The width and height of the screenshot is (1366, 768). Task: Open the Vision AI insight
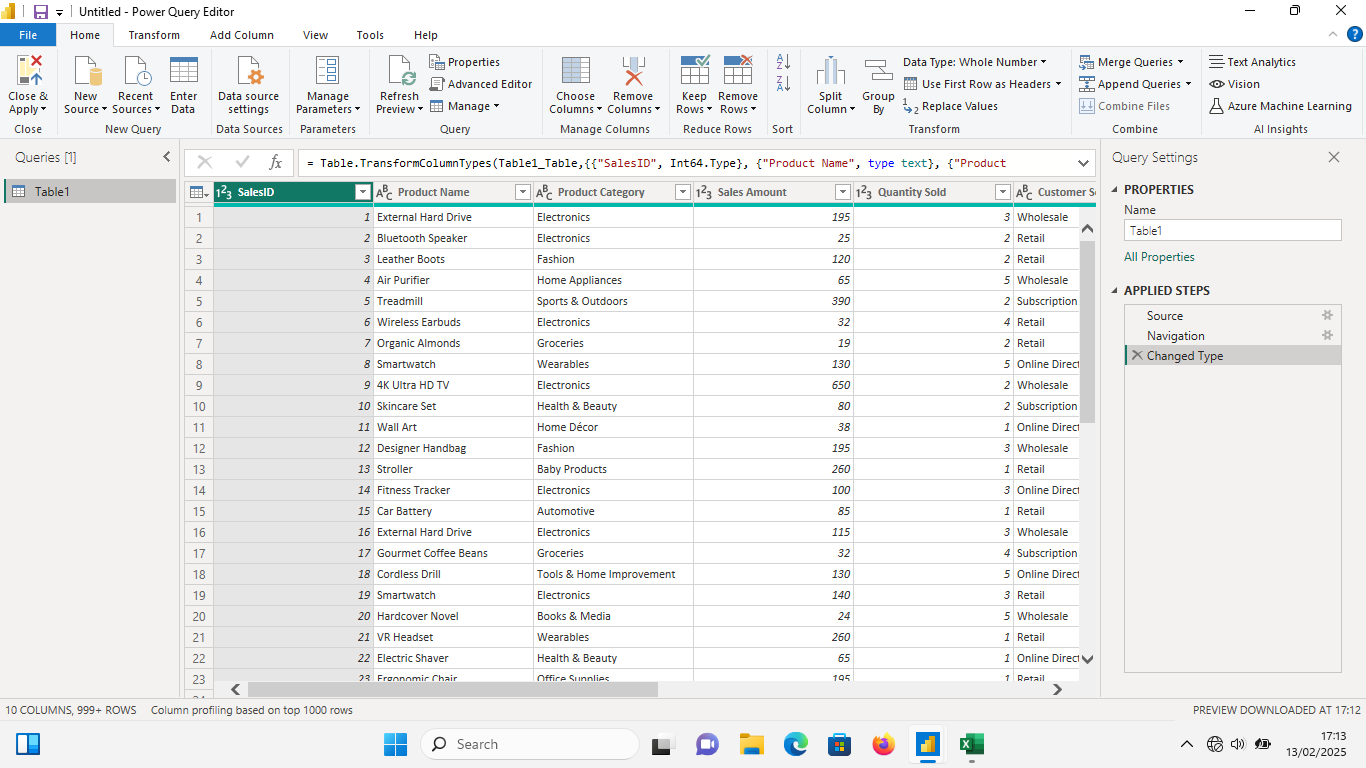point(1234,84)
